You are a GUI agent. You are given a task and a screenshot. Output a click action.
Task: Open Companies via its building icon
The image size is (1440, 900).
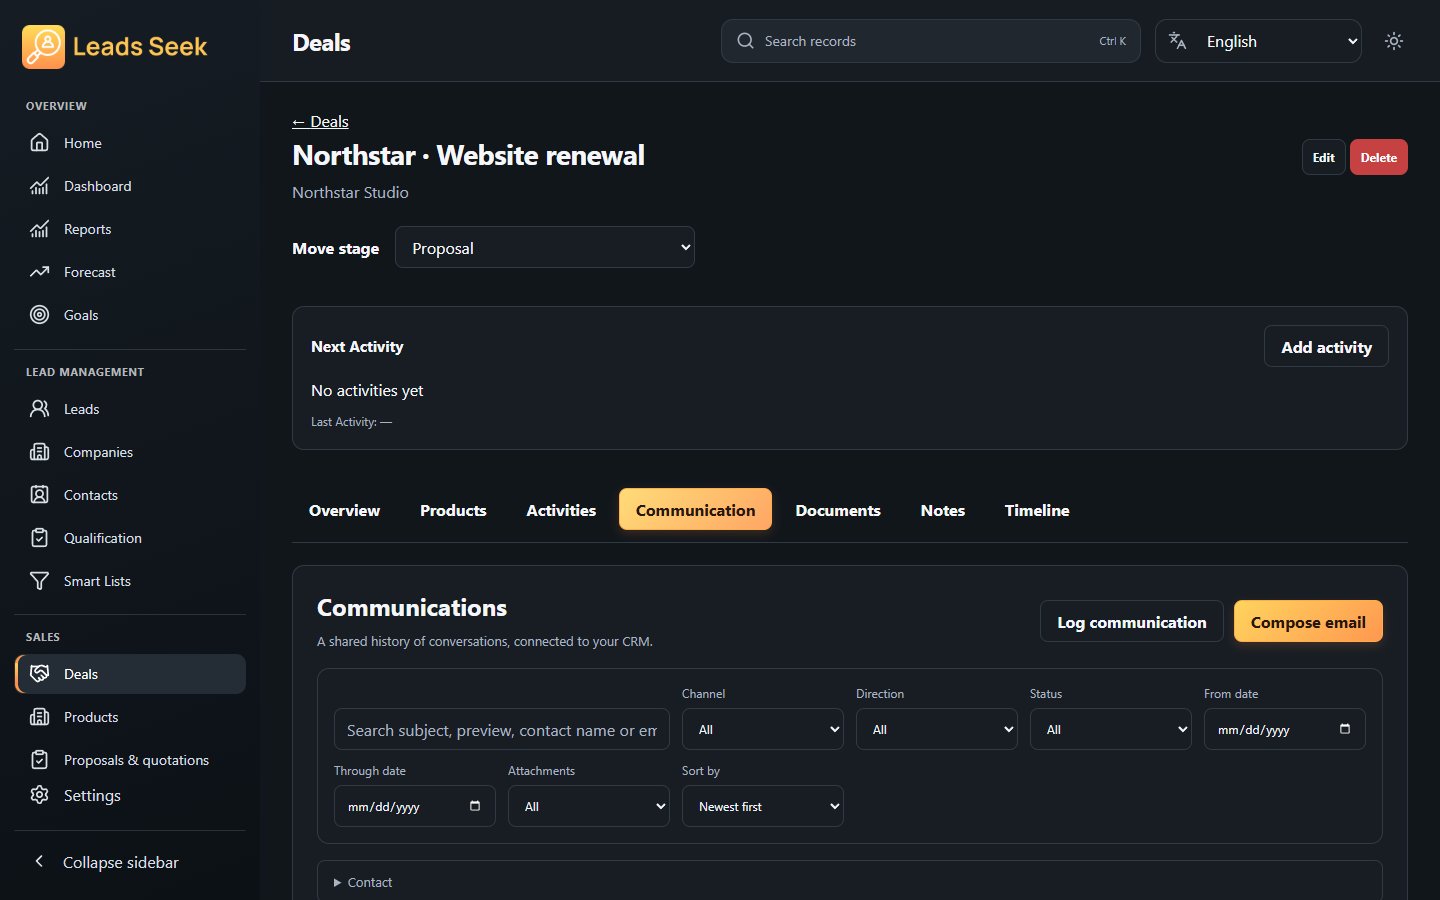coord(39,452)
